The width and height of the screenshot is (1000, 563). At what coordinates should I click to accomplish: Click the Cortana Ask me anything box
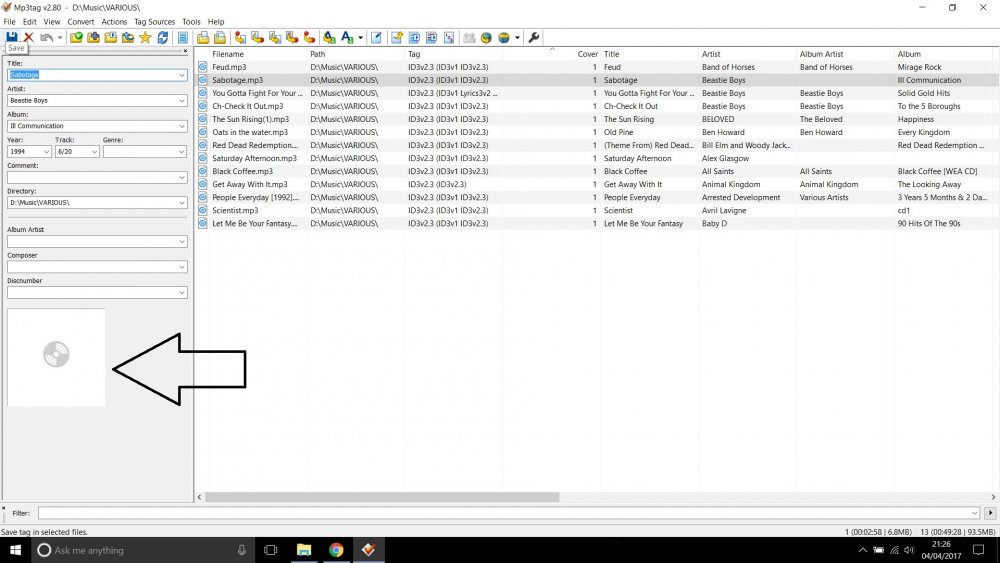tap(142, 550)
